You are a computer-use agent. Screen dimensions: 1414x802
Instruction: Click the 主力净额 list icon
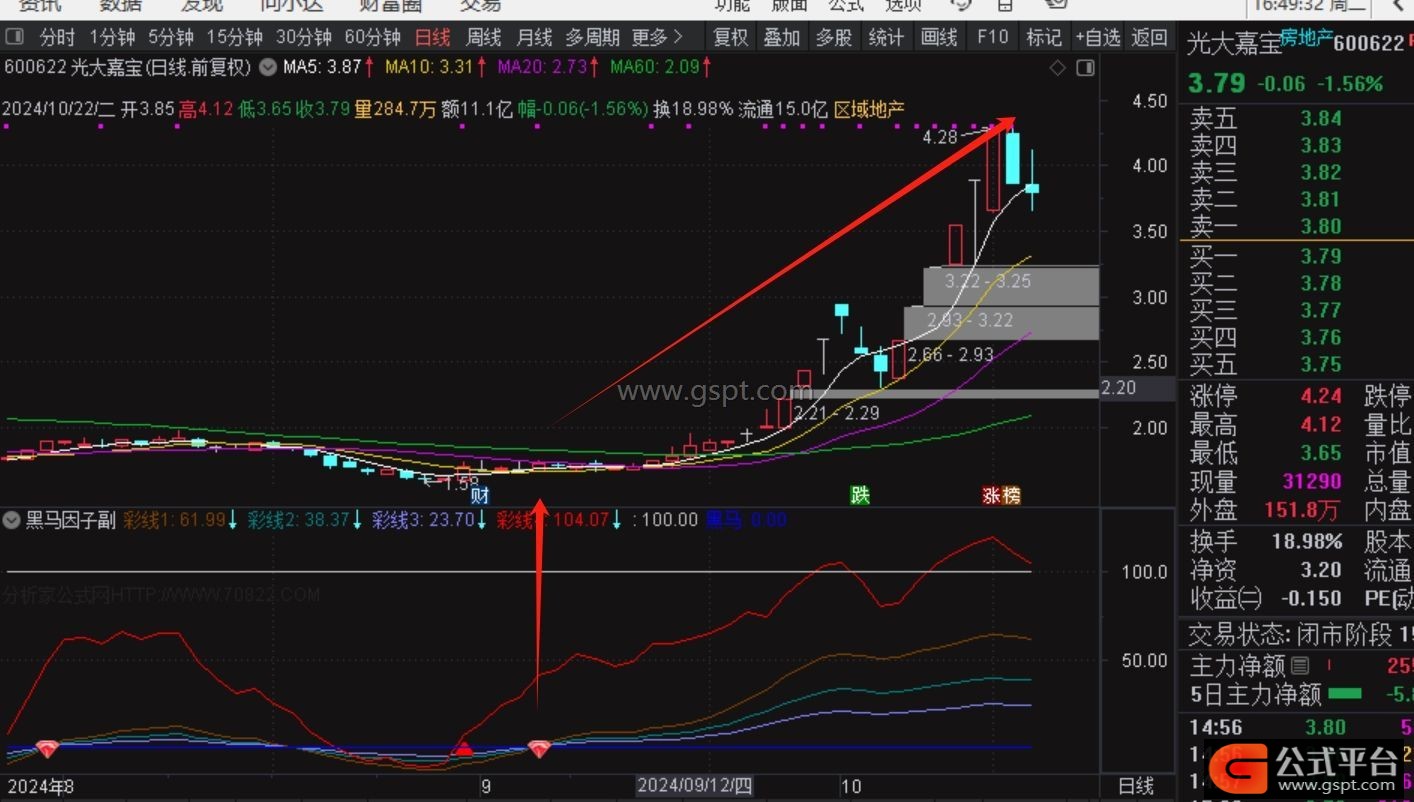(x=1300, y=665)
